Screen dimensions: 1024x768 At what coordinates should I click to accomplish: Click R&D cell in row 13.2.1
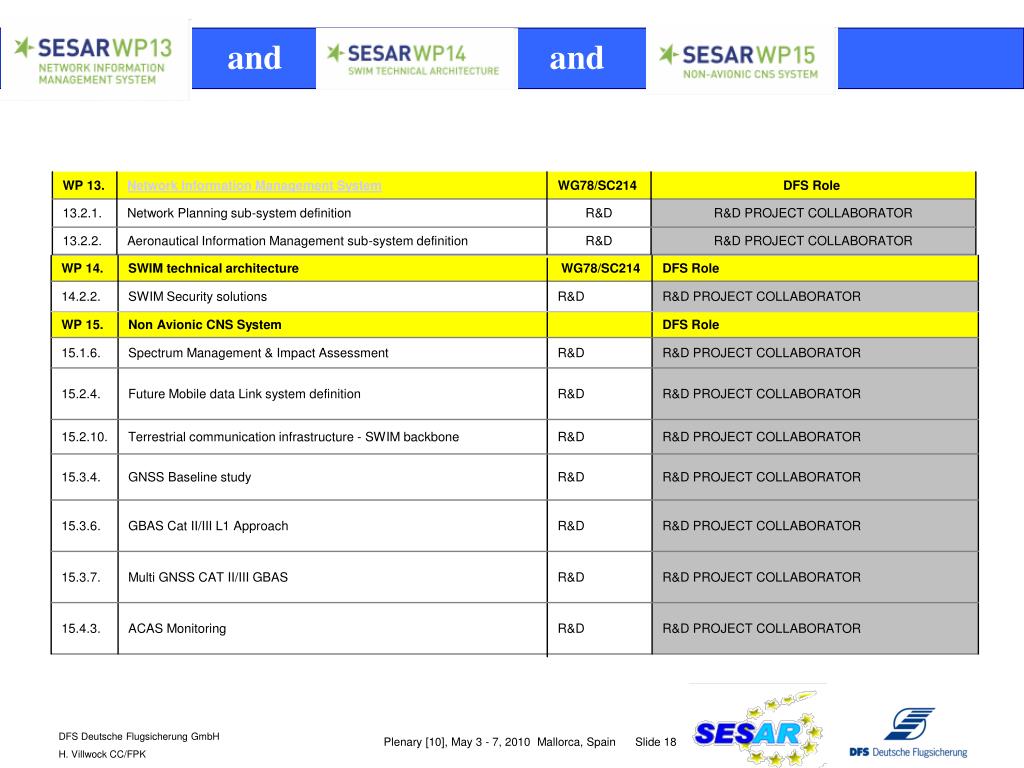599,213
